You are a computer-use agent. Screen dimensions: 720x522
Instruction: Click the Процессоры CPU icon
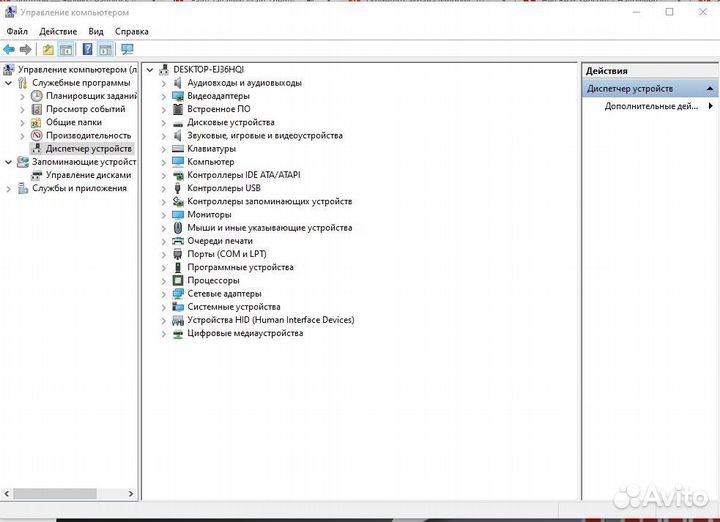tap(178, 281)
